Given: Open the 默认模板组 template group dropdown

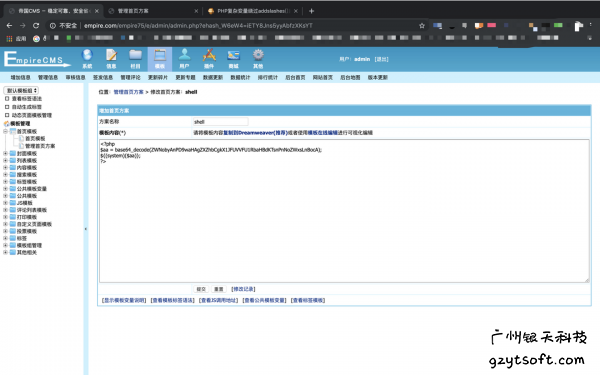Looking at the screenshot, I should point(21,90).
